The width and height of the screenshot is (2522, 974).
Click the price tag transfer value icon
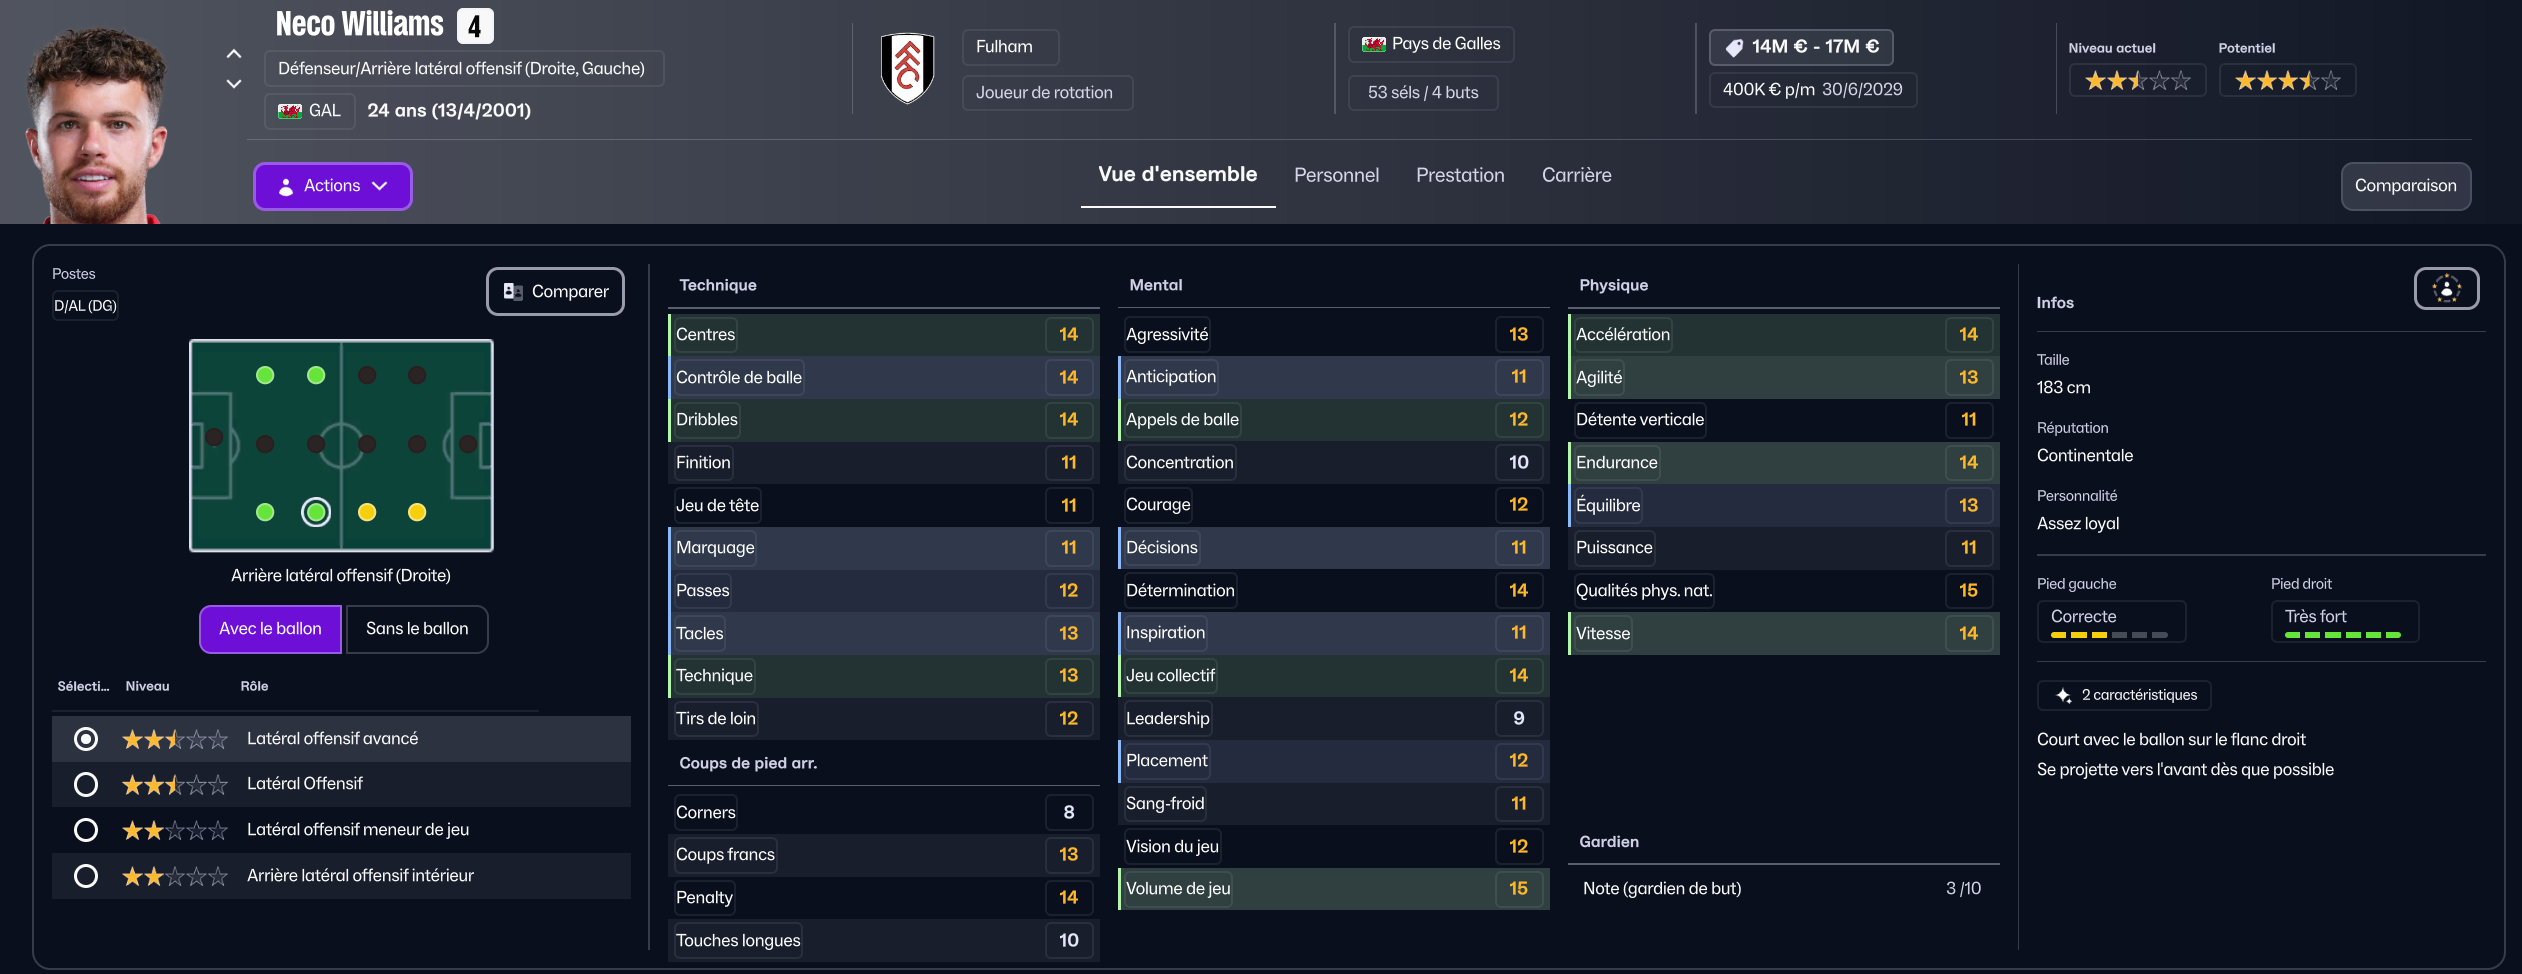click(x=1734, y=47)
